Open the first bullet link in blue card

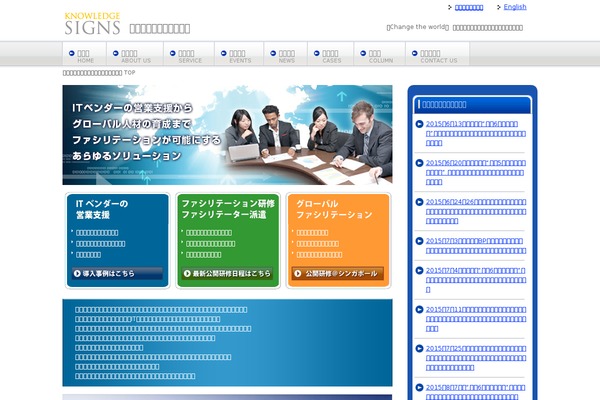coord(97,233)
